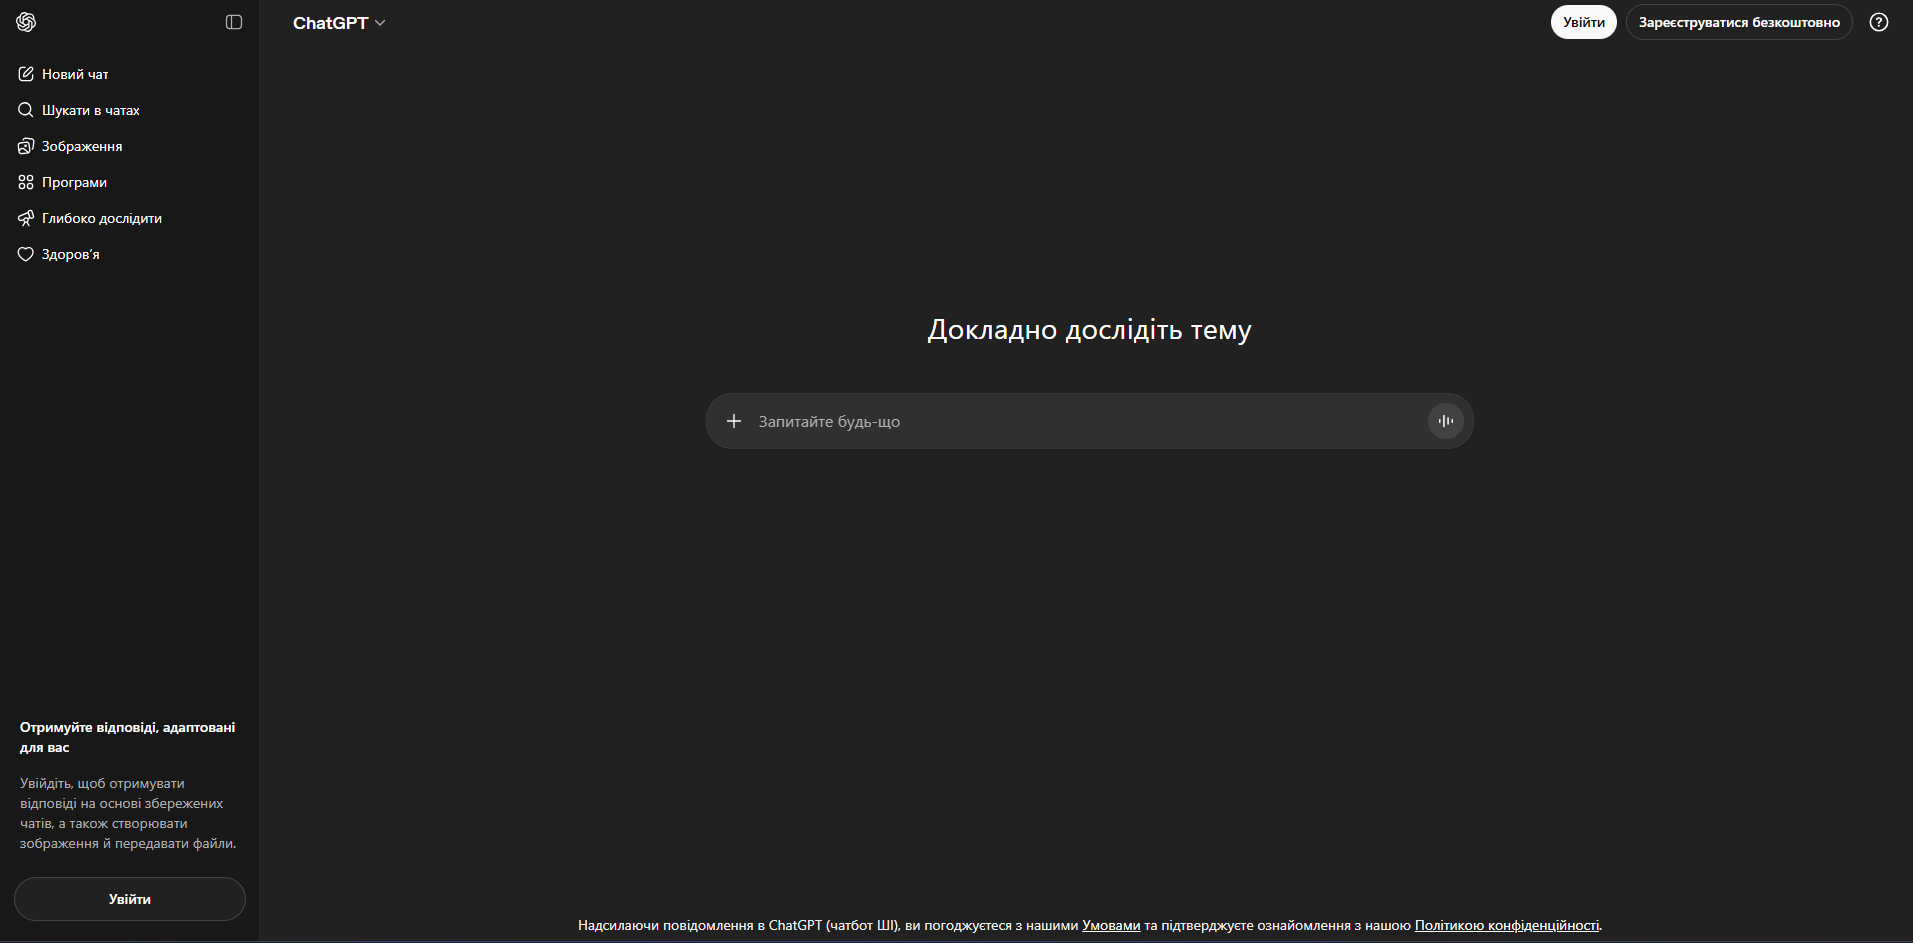Open the Умовами terms link

(1110, 925)
